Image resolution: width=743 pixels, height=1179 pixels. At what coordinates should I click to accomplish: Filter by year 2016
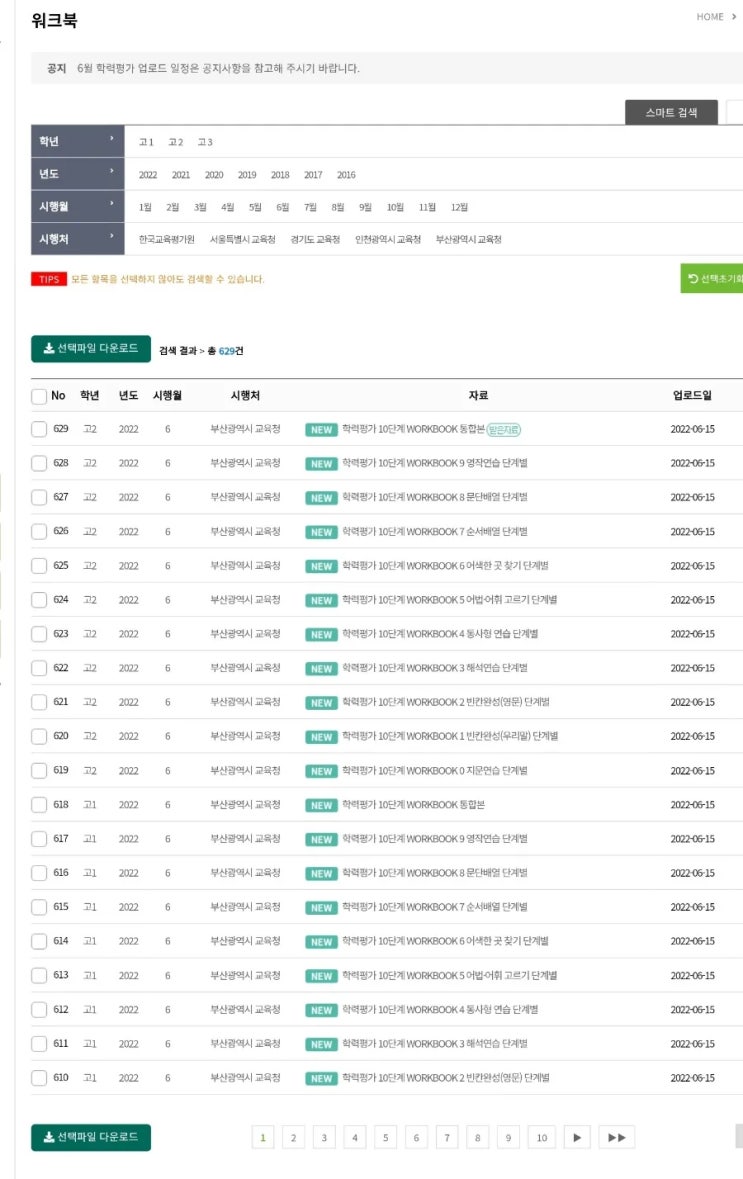[x=346, y=175]
